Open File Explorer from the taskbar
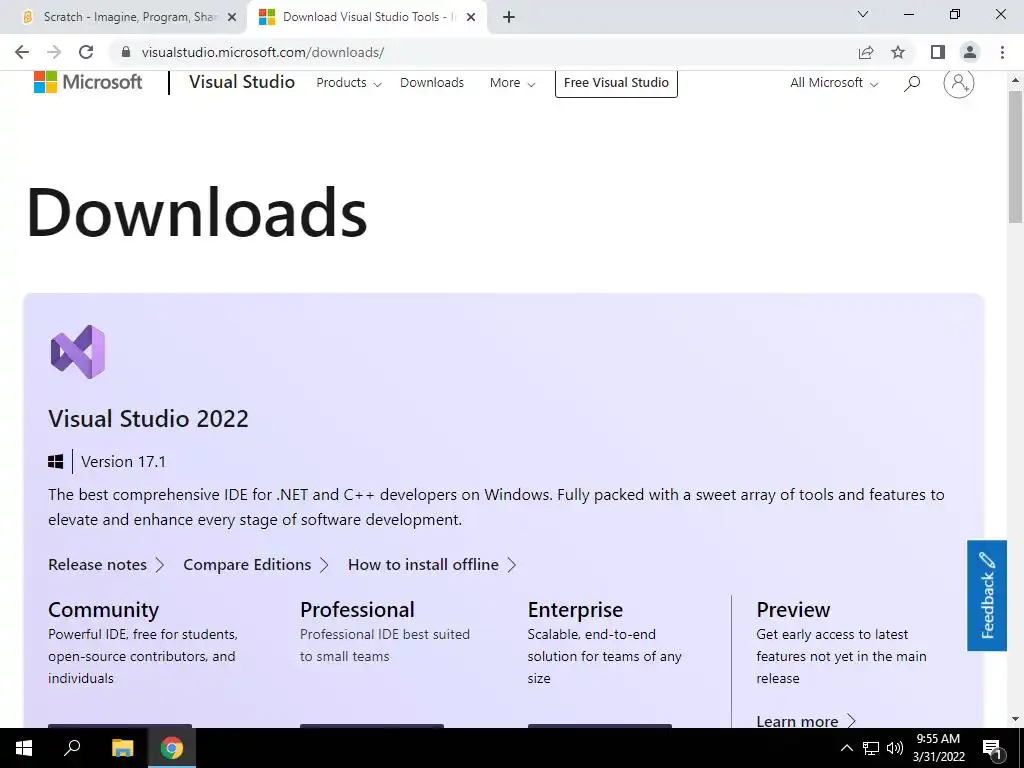 coord(122,748)
